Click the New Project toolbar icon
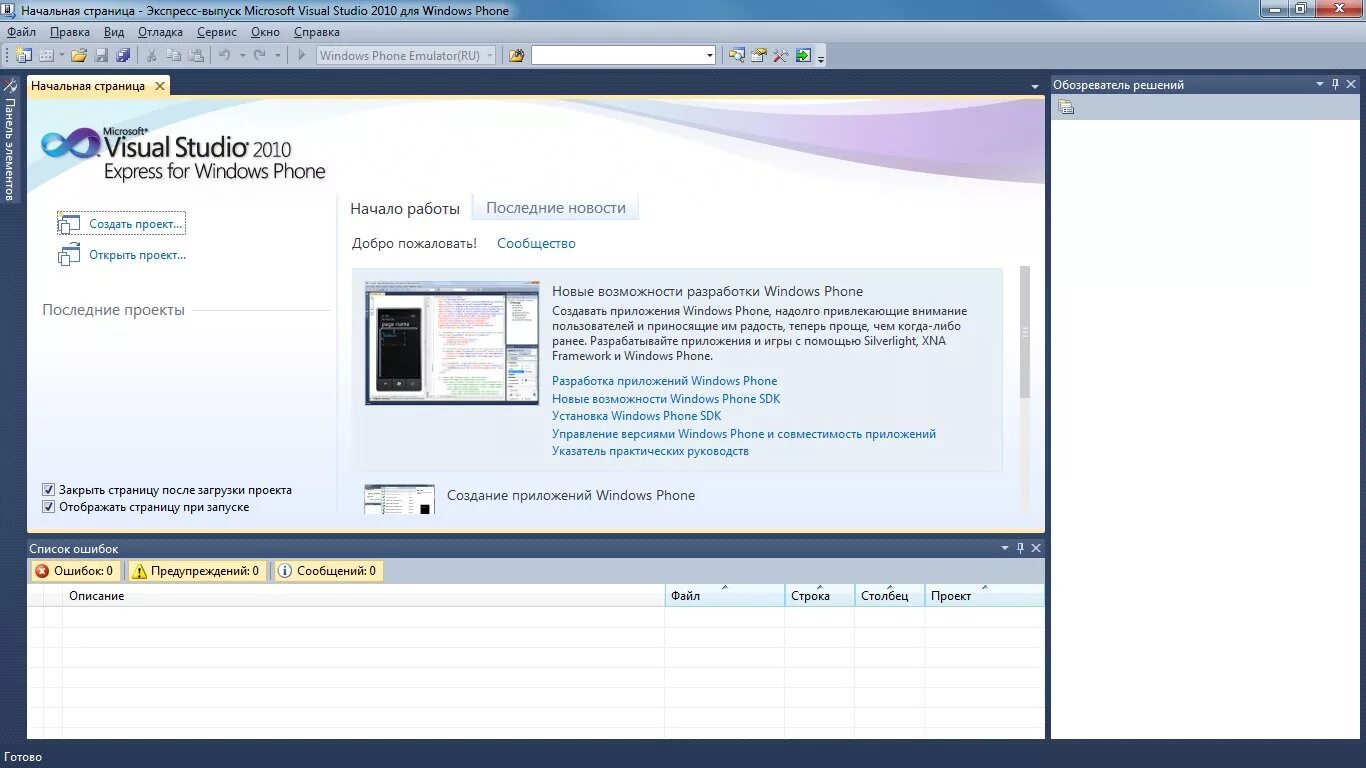This screenshot has width=1366, height=768. 24,56
